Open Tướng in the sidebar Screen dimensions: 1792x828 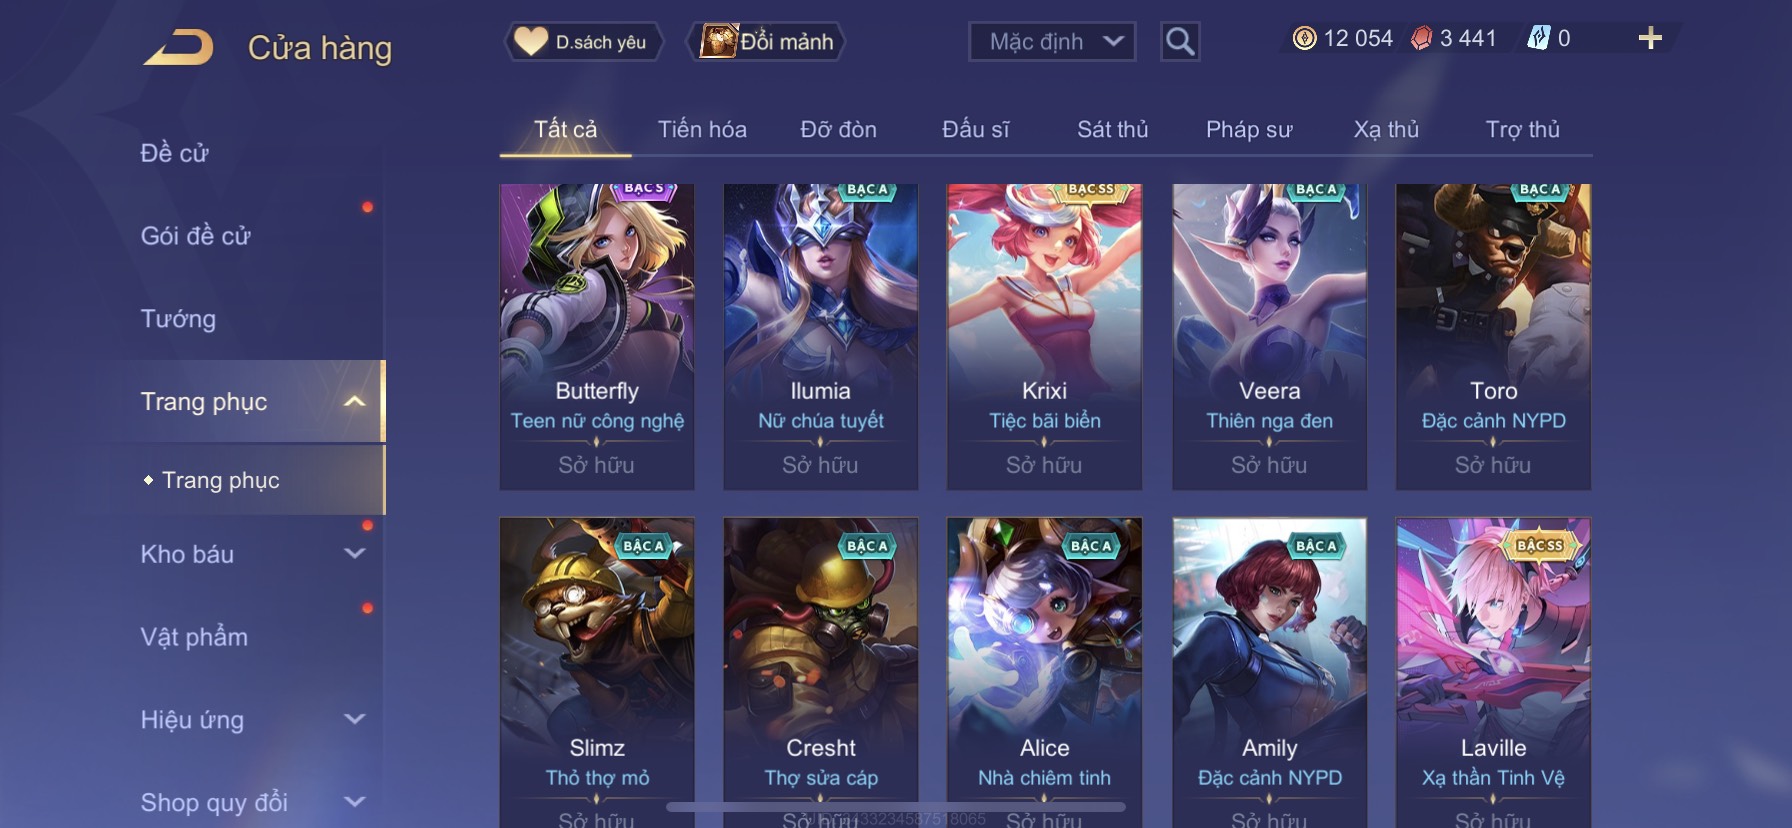tap(178, 318)
